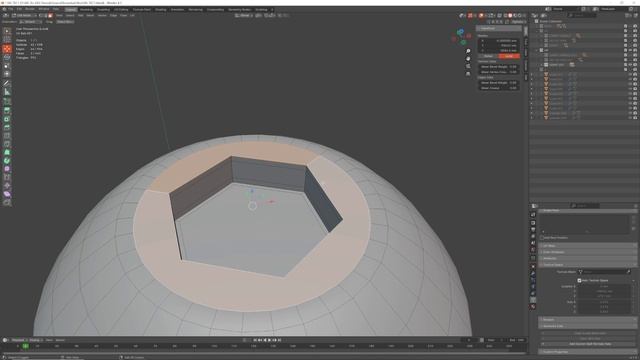Select the Smooth tool
640x360 pixels.
click(x=7, y=169)
